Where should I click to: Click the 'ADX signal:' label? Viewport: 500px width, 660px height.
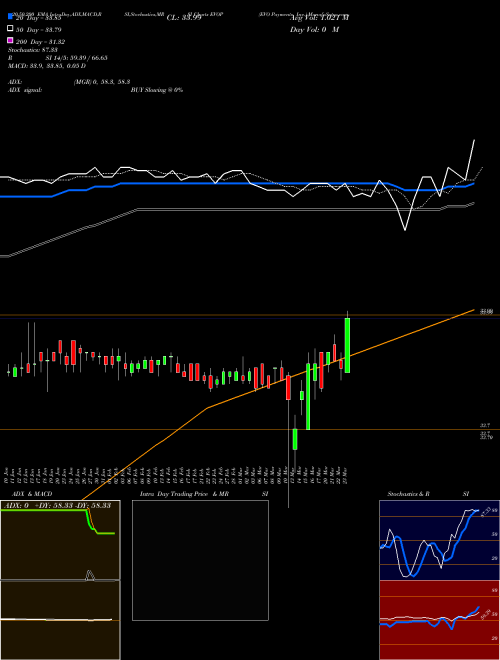(x=25, y=90)
